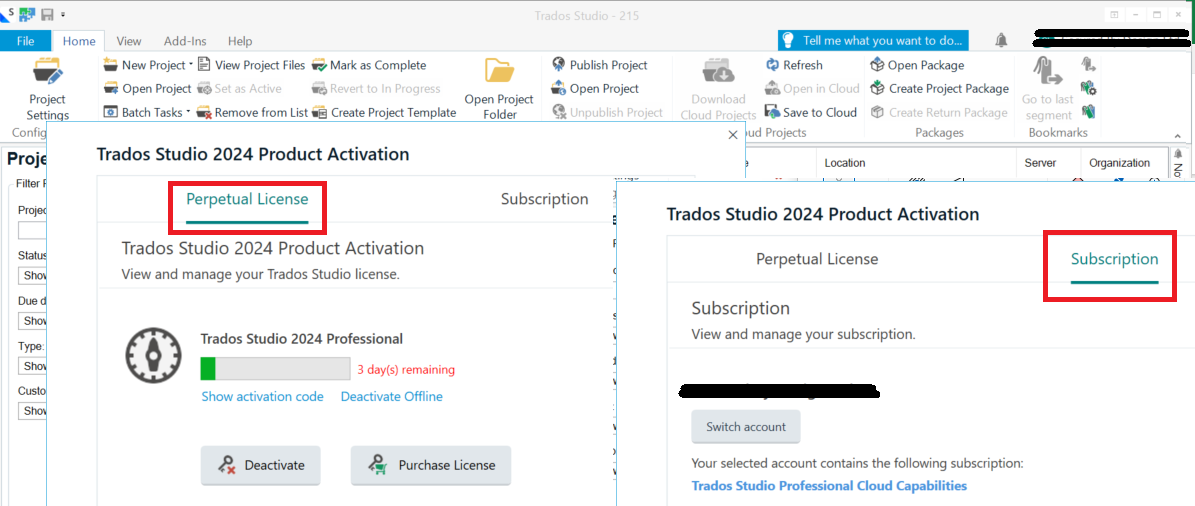Click the Switch account button

click(x=745, y=427)
